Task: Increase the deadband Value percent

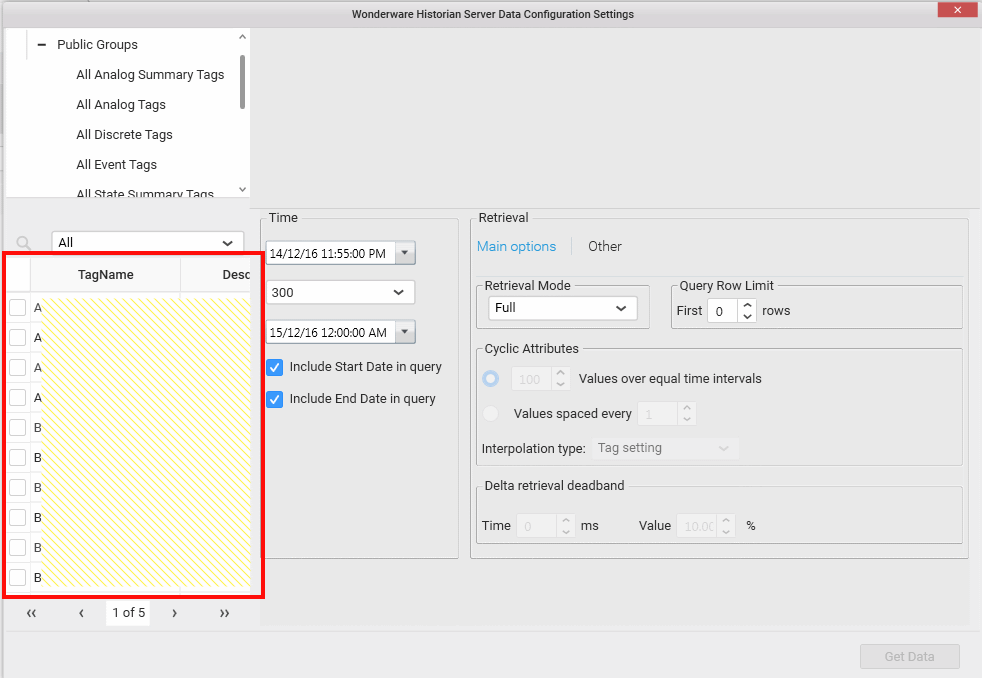Action: pos(726,520)
